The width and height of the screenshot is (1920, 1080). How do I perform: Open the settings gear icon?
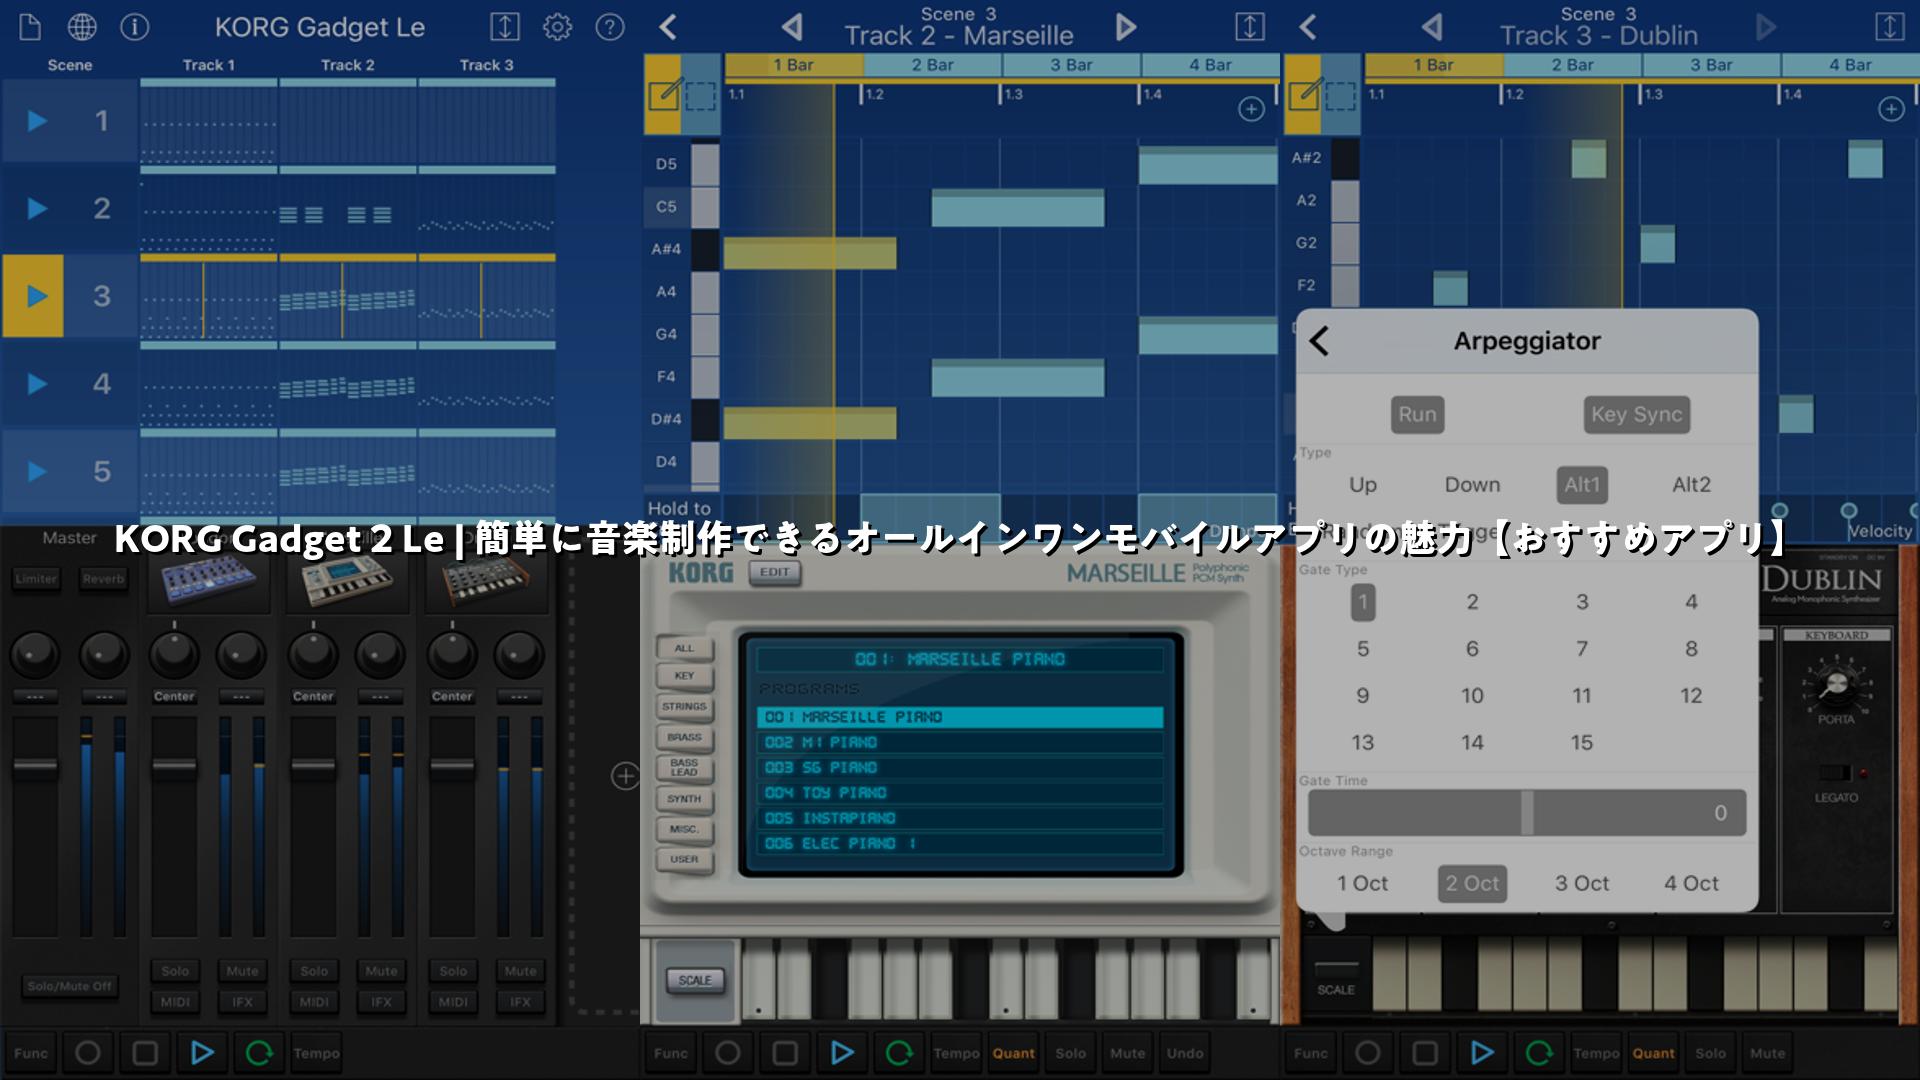pos(557,27)
